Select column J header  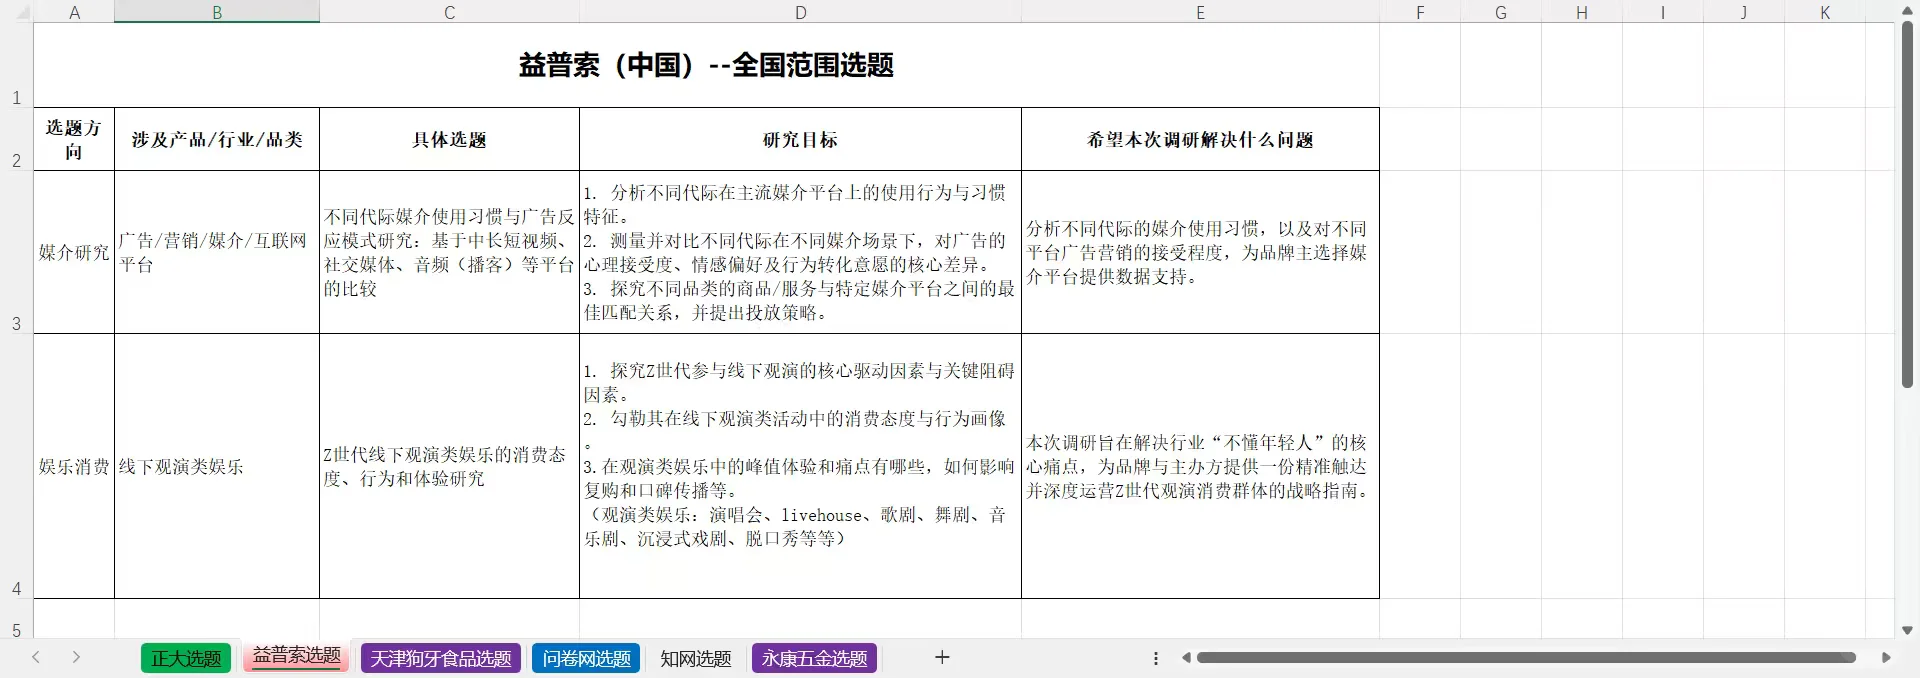click(x=1744, y=12)
